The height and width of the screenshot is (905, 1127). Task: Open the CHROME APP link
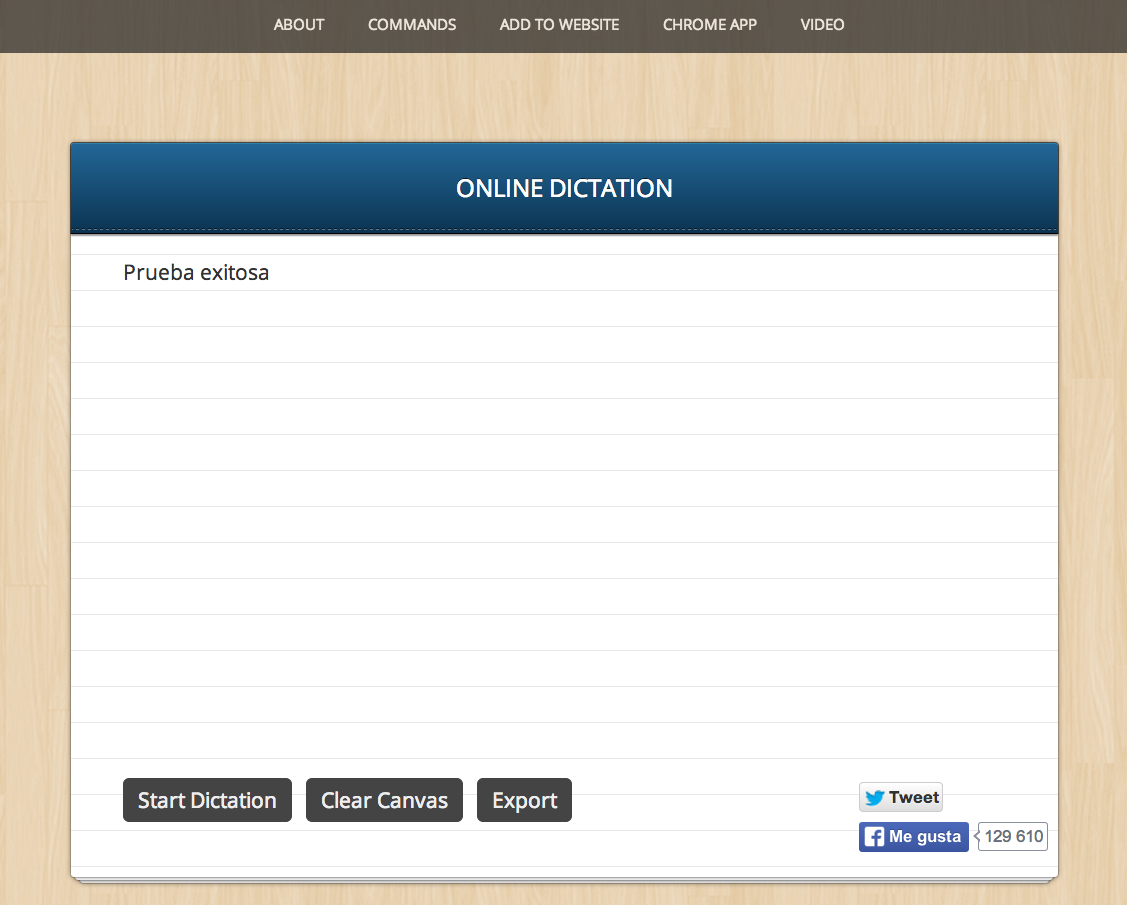709,24
